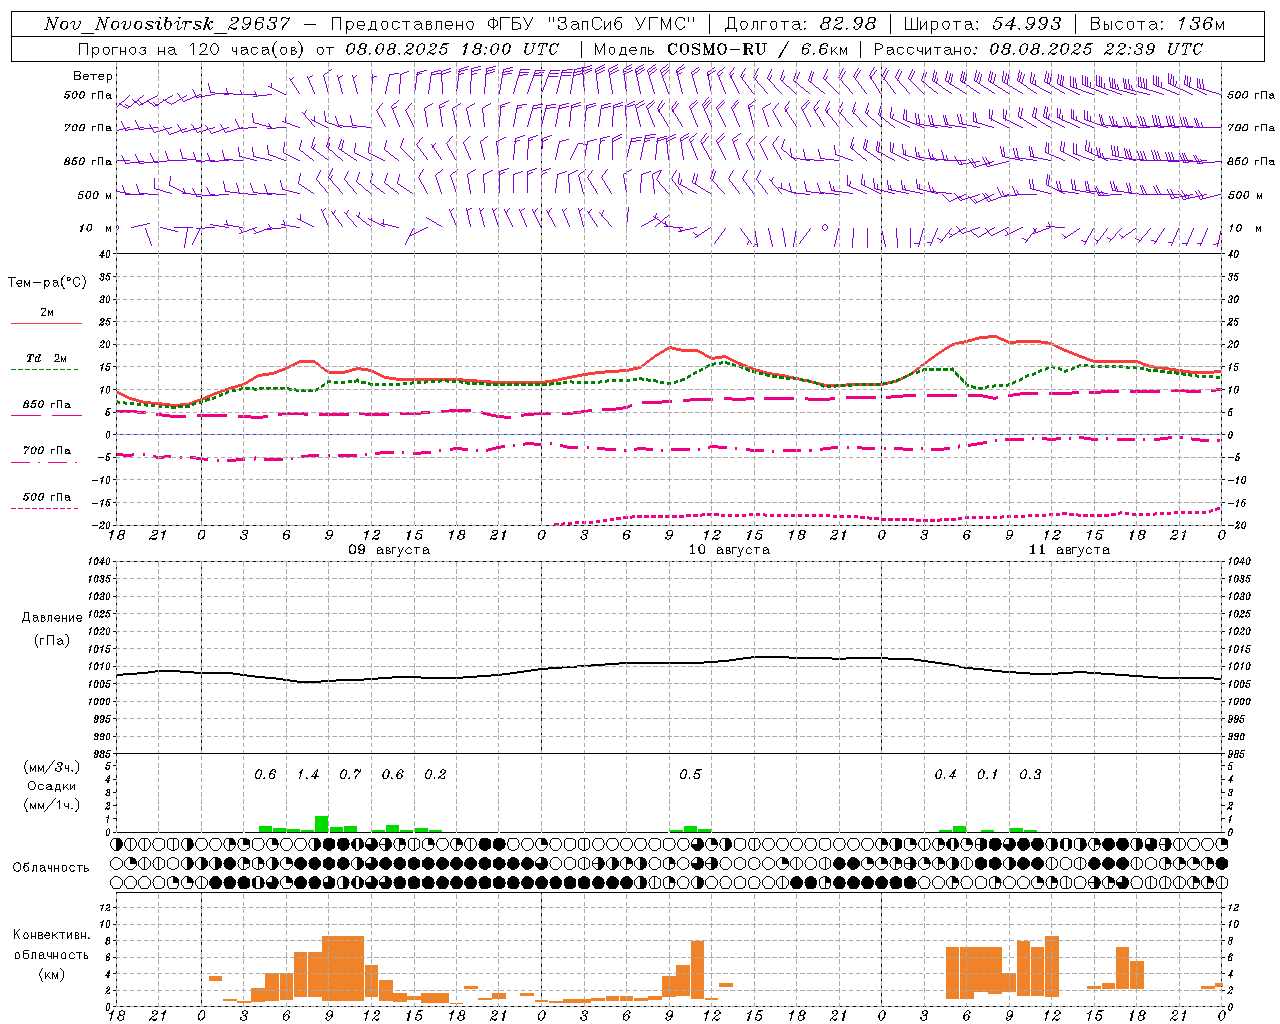Click the '09 августа' date label

tap(389, 550)
